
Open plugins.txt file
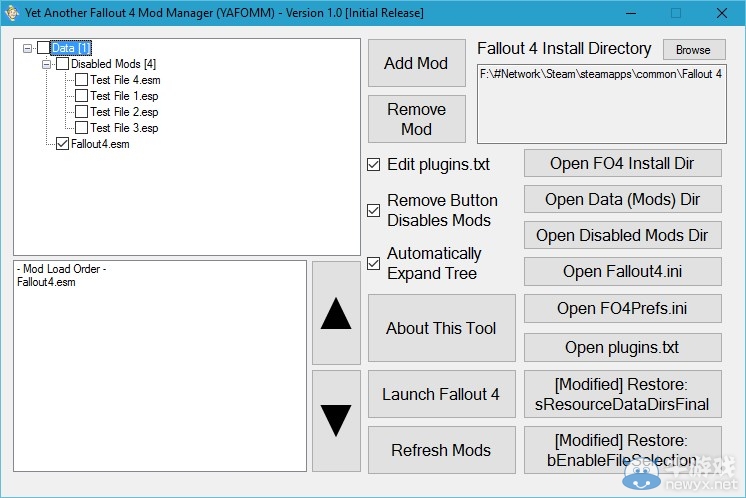[622, 347]
